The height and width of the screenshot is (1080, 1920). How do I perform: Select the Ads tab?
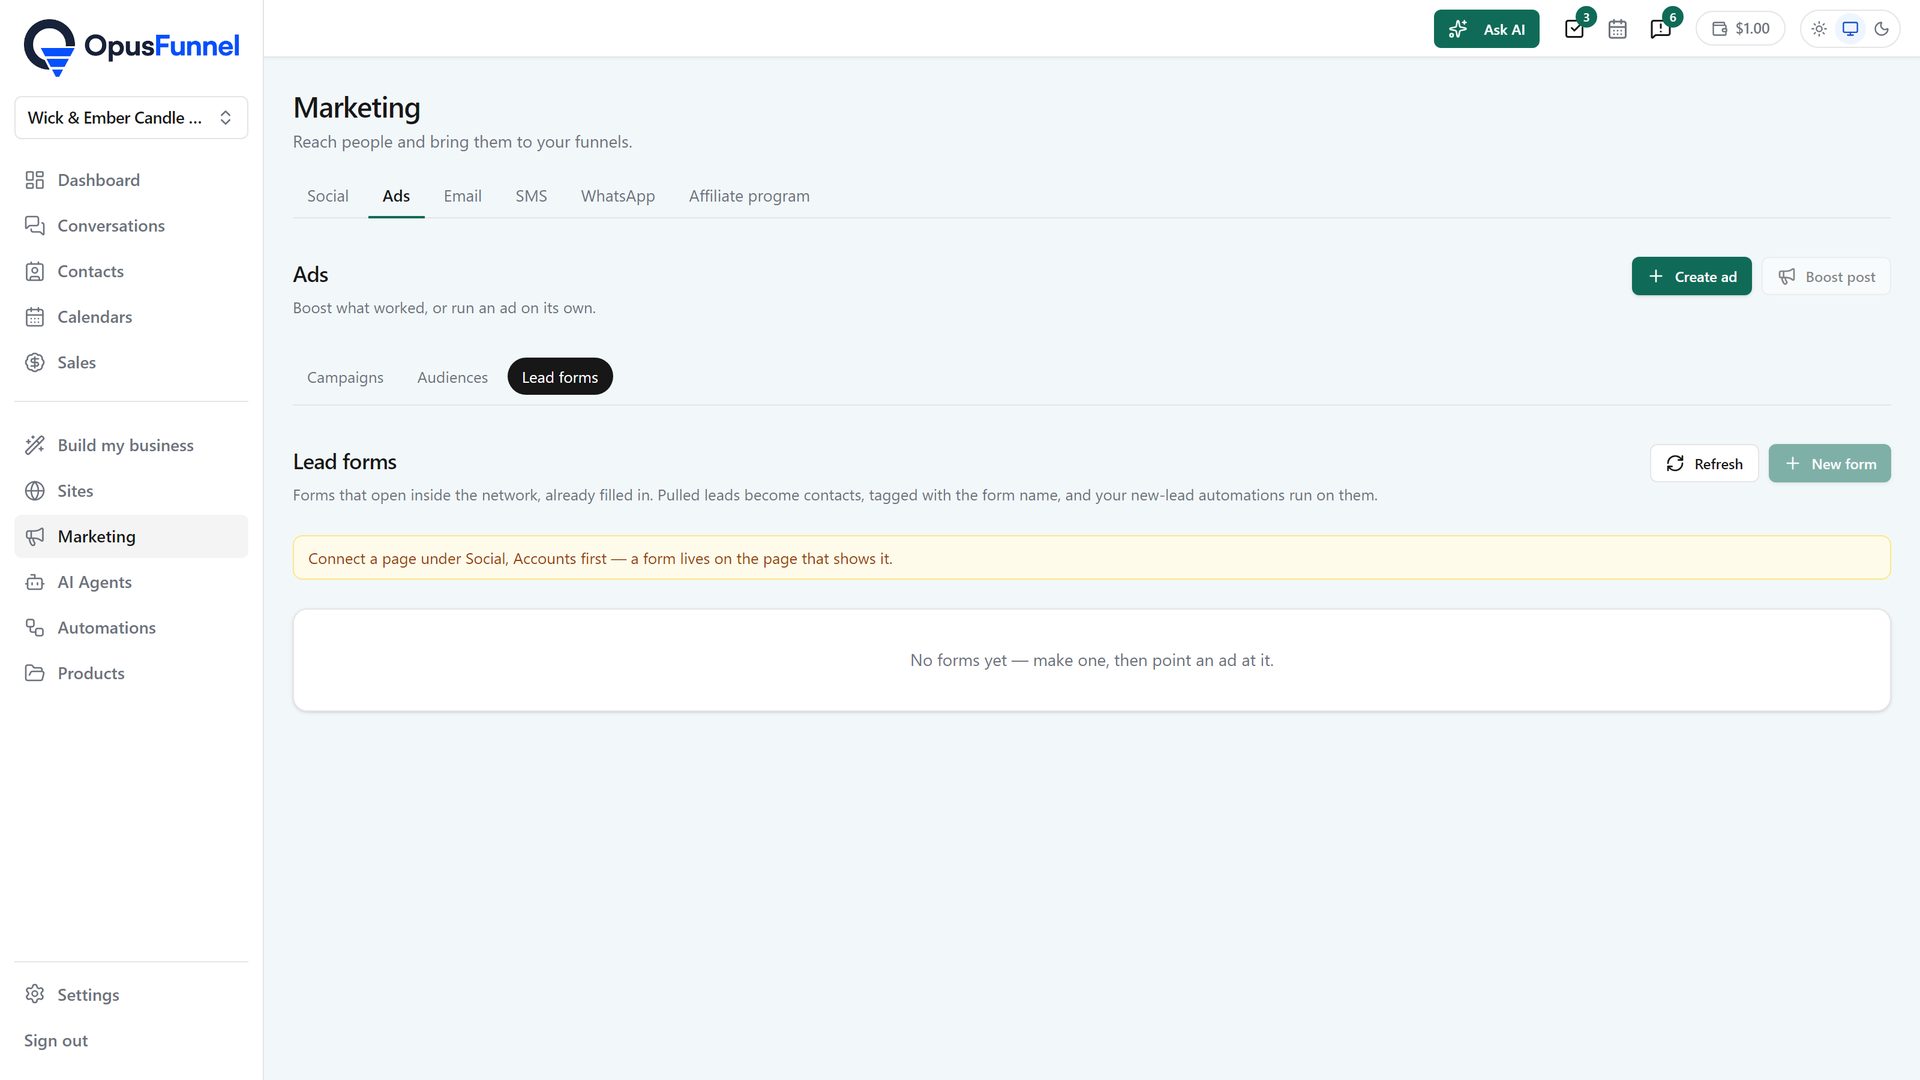click(396, 196)
